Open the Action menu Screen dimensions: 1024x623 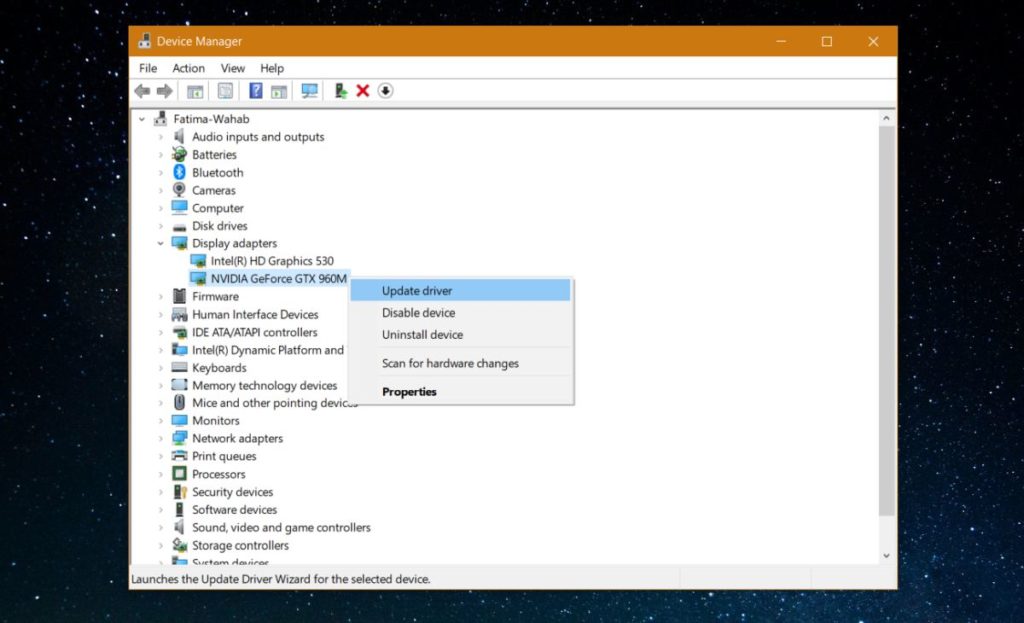point(188,68)
